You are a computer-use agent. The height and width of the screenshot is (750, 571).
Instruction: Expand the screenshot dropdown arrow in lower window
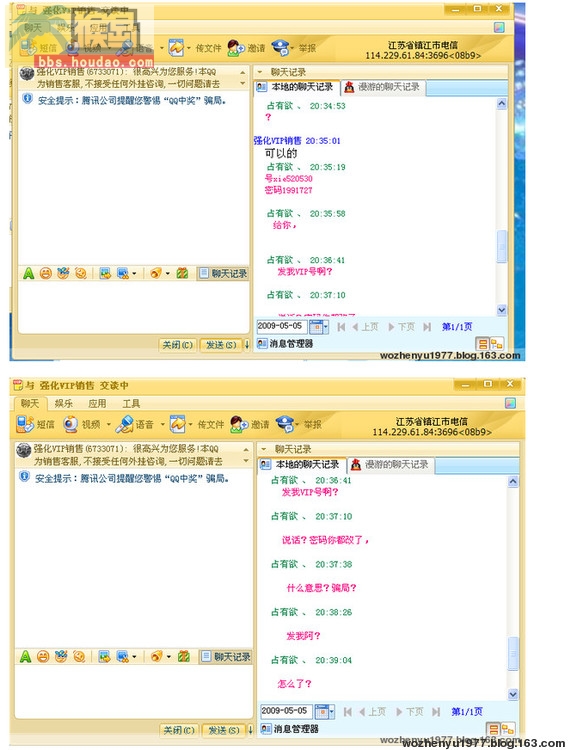pyautogui.click(x=134, y=657)
